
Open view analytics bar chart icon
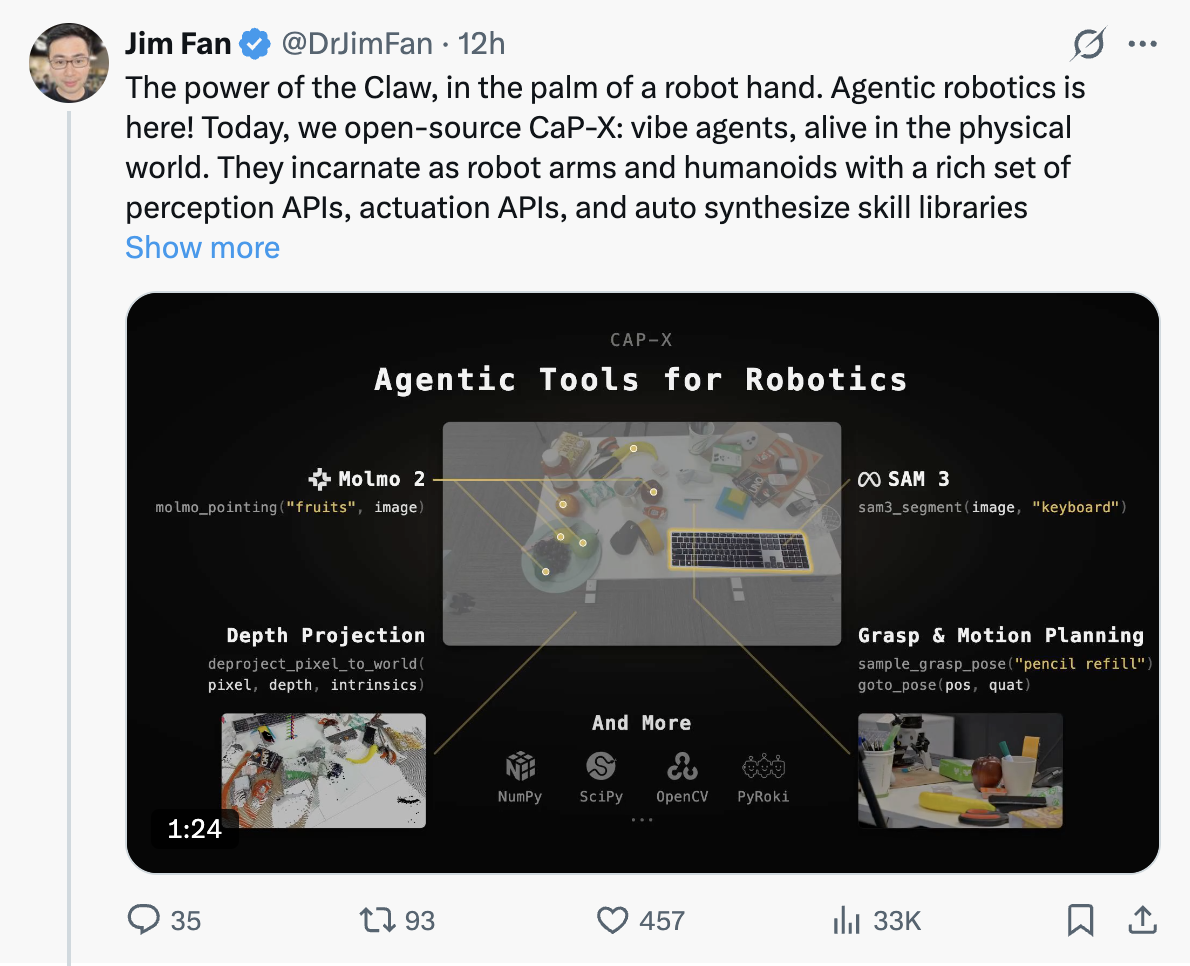click(x=846, y=919)
